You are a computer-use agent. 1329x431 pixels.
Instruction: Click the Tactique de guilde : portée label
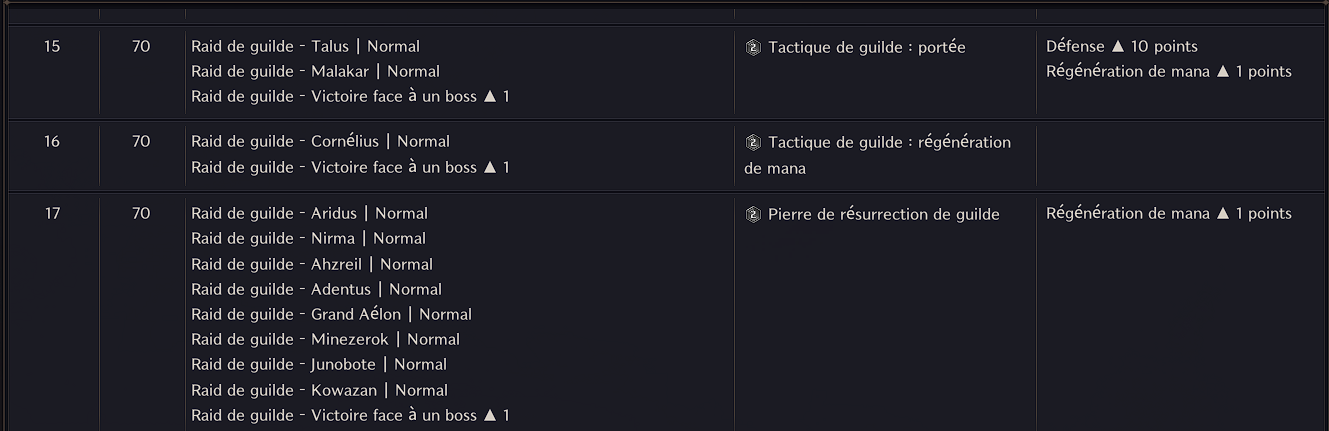pyautogui.click(x=866, y=47)
